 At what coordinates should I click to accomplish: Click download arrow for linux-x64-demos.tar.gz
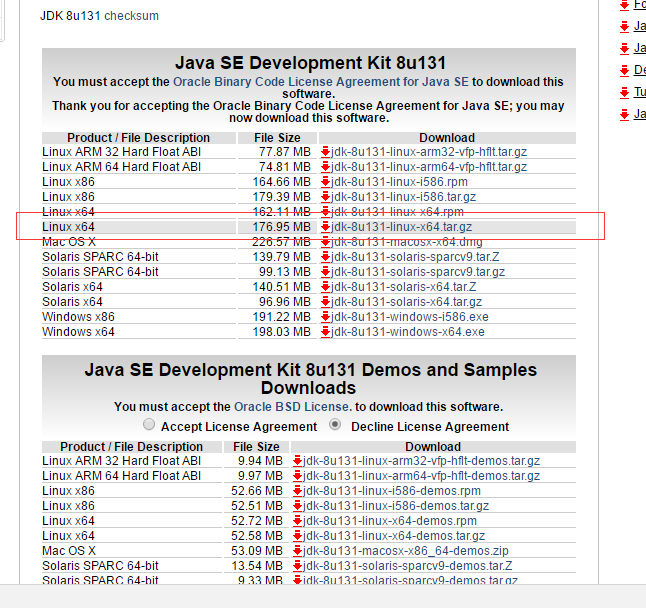[297, 536]
